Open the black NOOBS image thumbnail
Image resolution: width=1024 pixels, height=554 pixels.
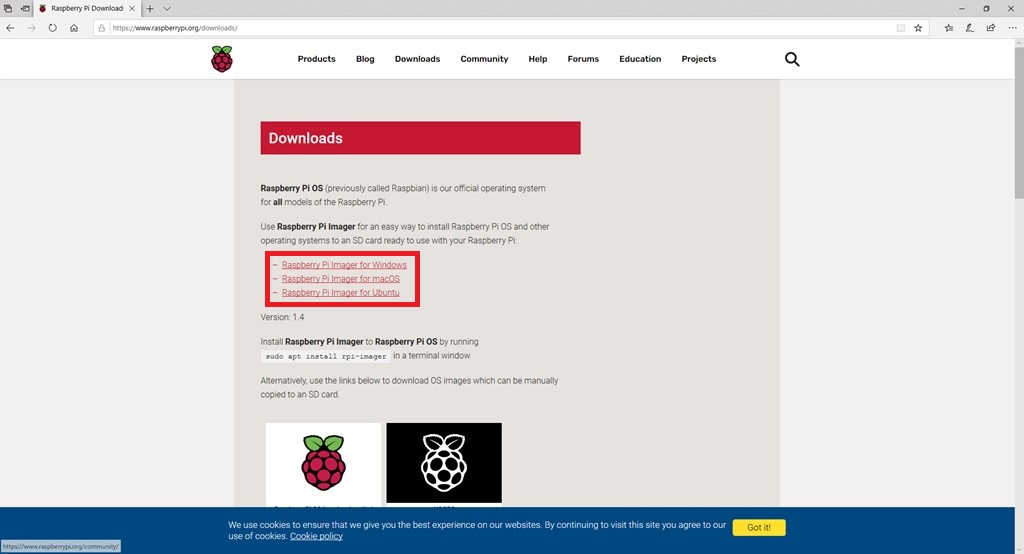click(x=444, y=463)
